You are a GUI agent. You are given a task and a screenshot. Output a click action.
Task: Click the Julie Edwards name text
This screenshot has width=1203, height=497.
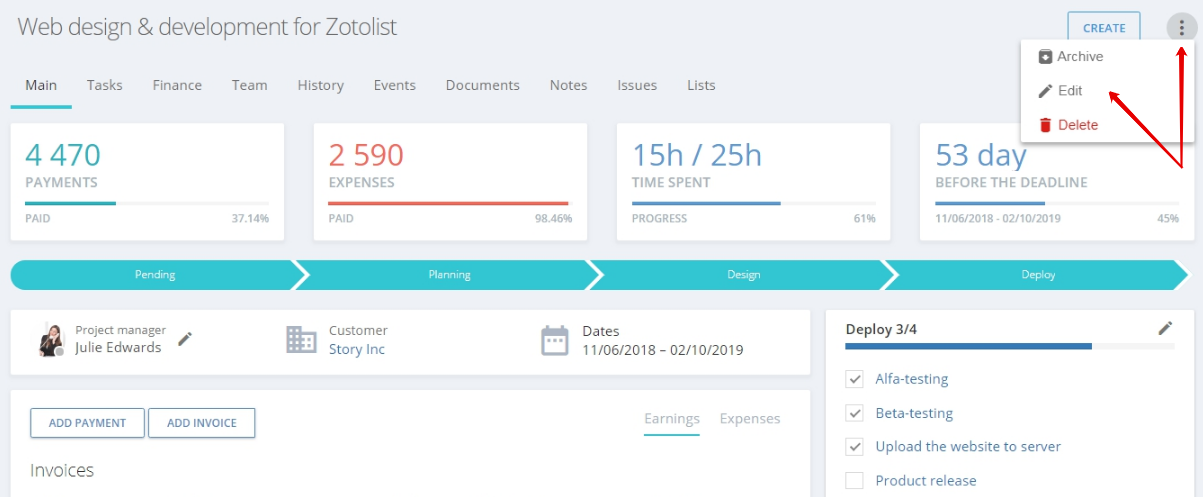point(118,348)
